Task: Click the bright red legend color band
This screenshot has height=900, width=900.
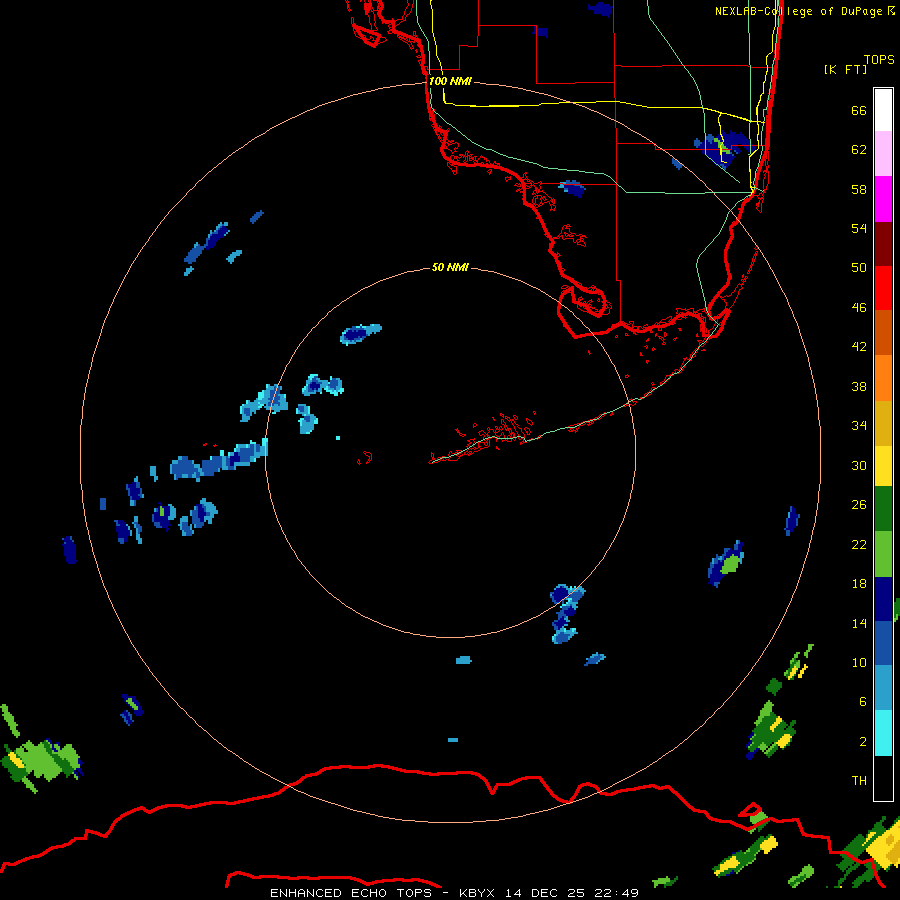Action: click(883, 288)
